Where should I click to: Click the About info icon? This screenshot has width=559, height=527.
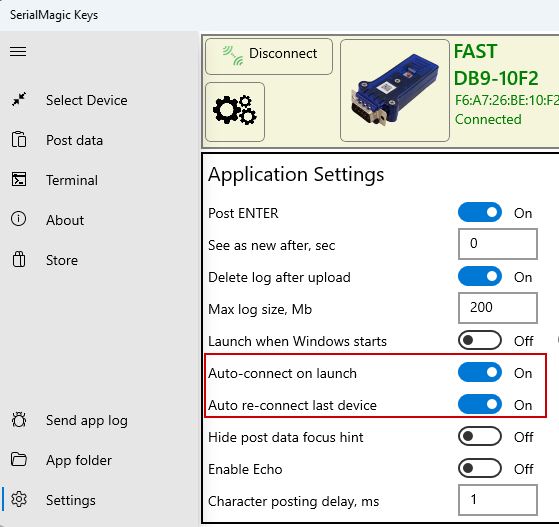pyautogui.click(x=19, y=219)
